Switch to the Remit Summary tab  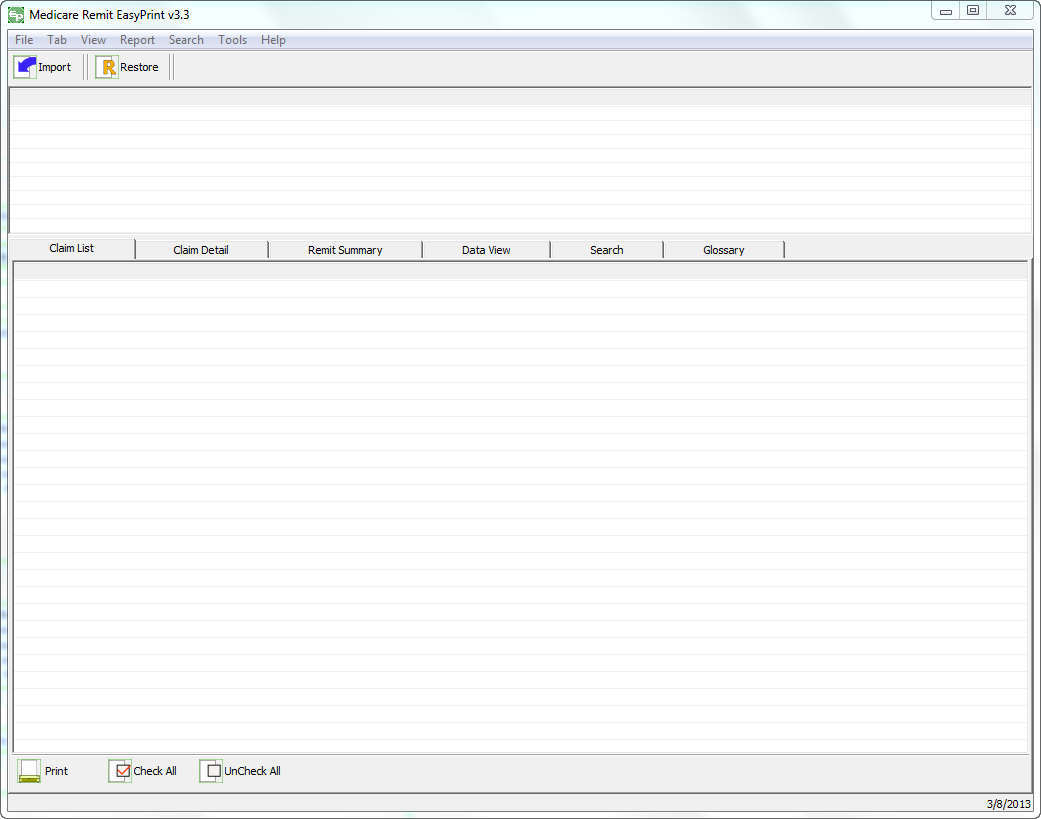click(344, 249)
